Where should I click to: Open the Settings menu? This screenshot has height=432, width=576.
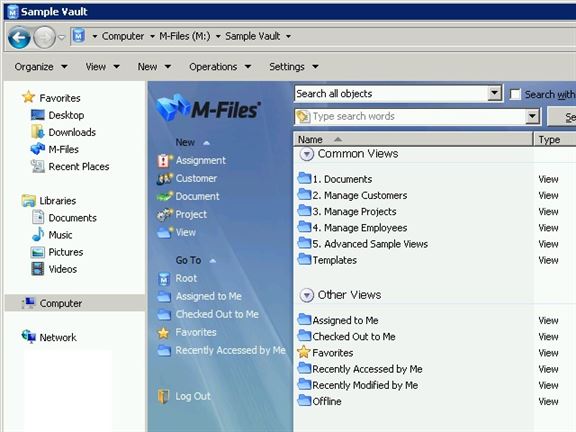point(294,67)
